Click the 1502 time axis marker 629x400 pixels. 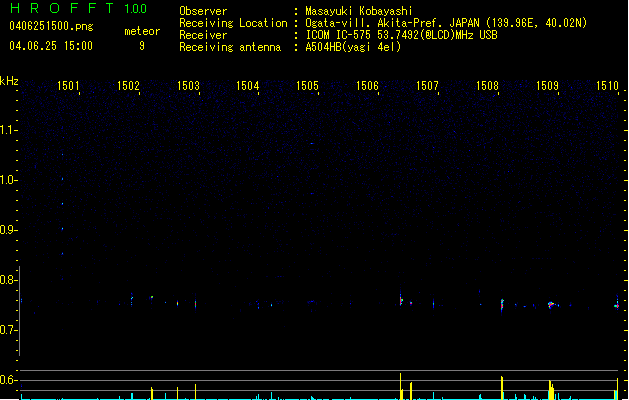click(128, 86)
